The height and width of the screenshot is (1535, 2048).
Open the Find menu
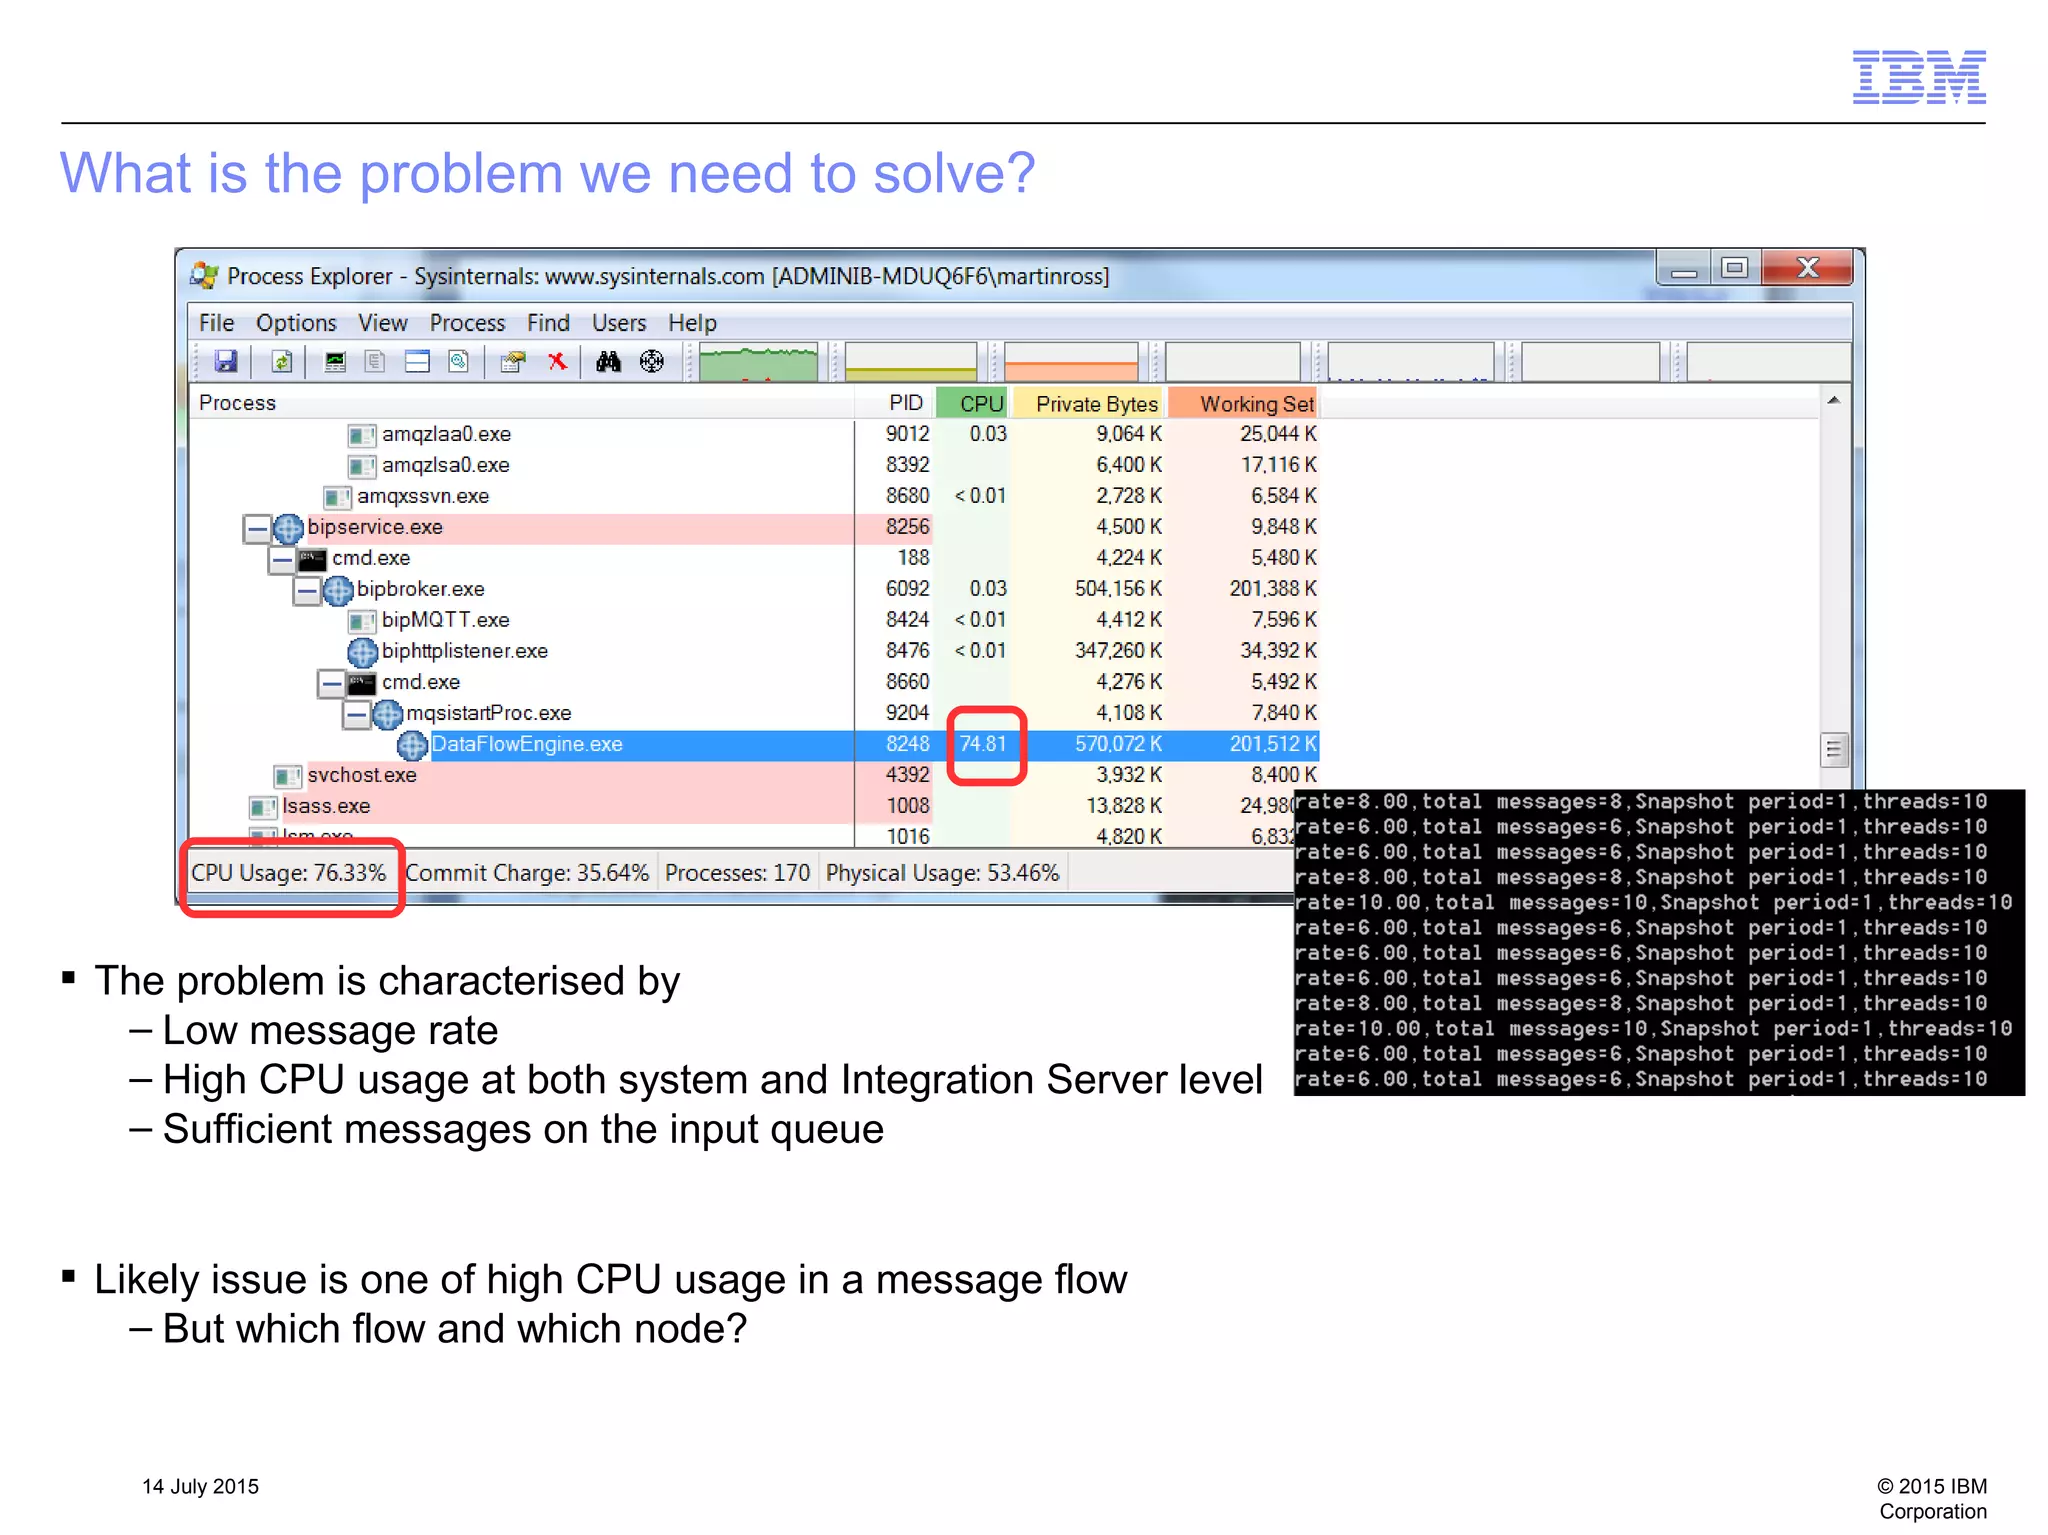pos(548,323)
